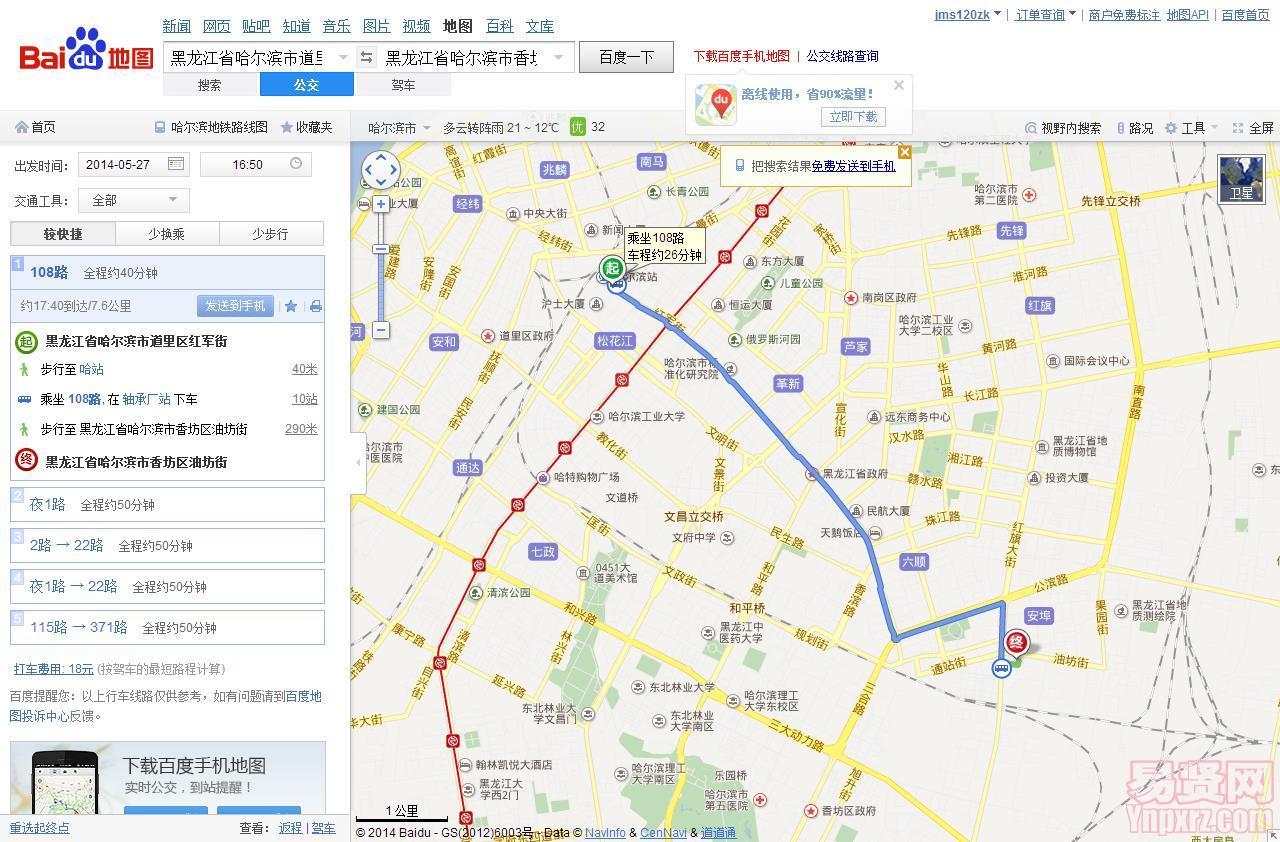Click the departure time clock icon
The image size is (1280, 842).
pyautogui.click(x=296, y=164)
